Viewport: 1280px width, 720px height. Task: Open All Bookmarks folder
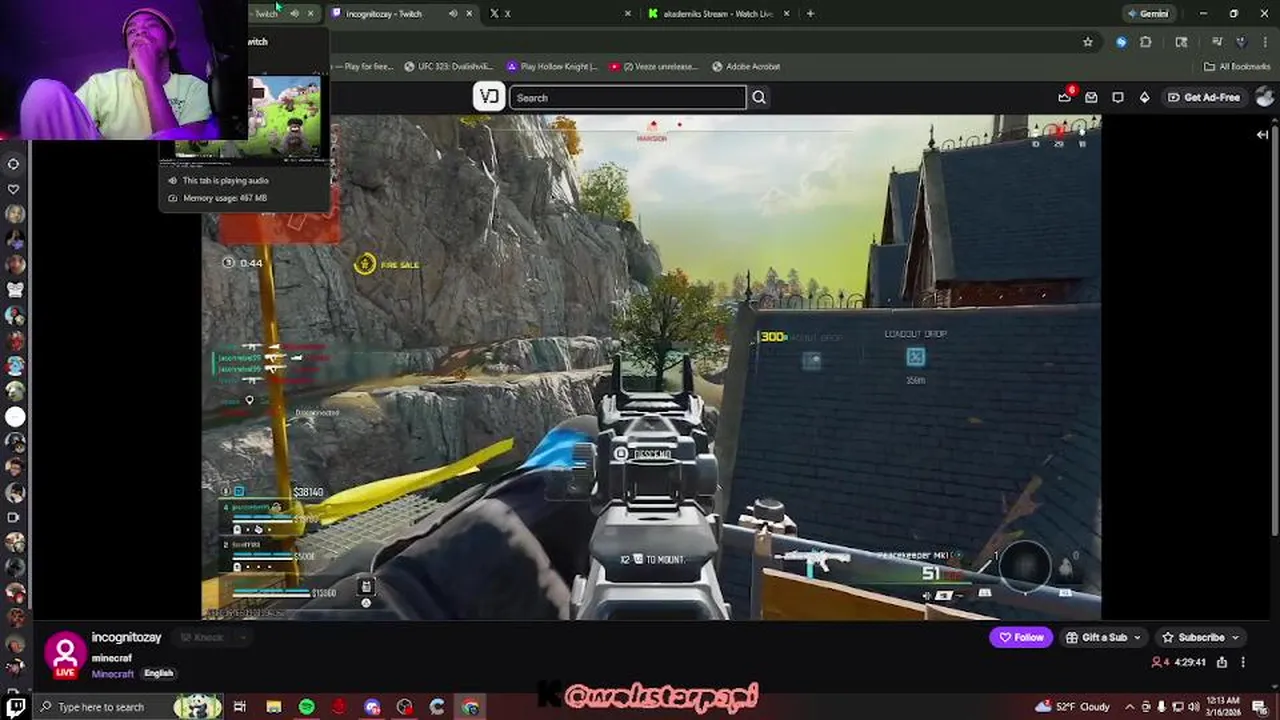point(1237,67)
